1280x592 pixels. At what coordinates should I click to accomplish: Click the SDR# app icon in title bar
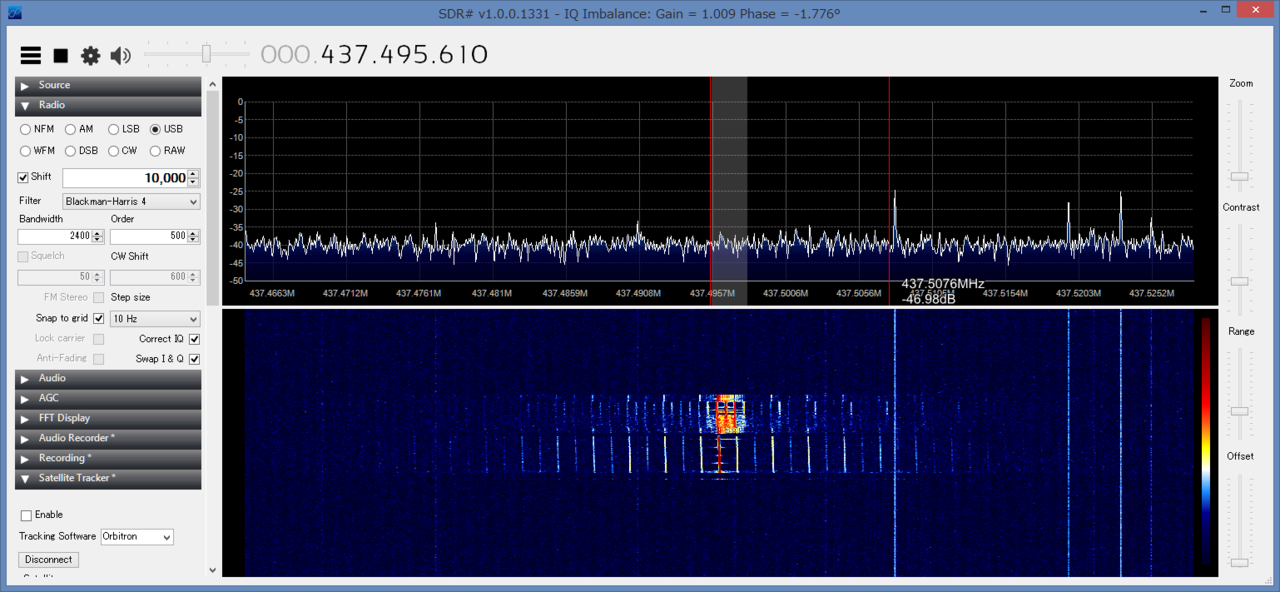tap(13, 13)
